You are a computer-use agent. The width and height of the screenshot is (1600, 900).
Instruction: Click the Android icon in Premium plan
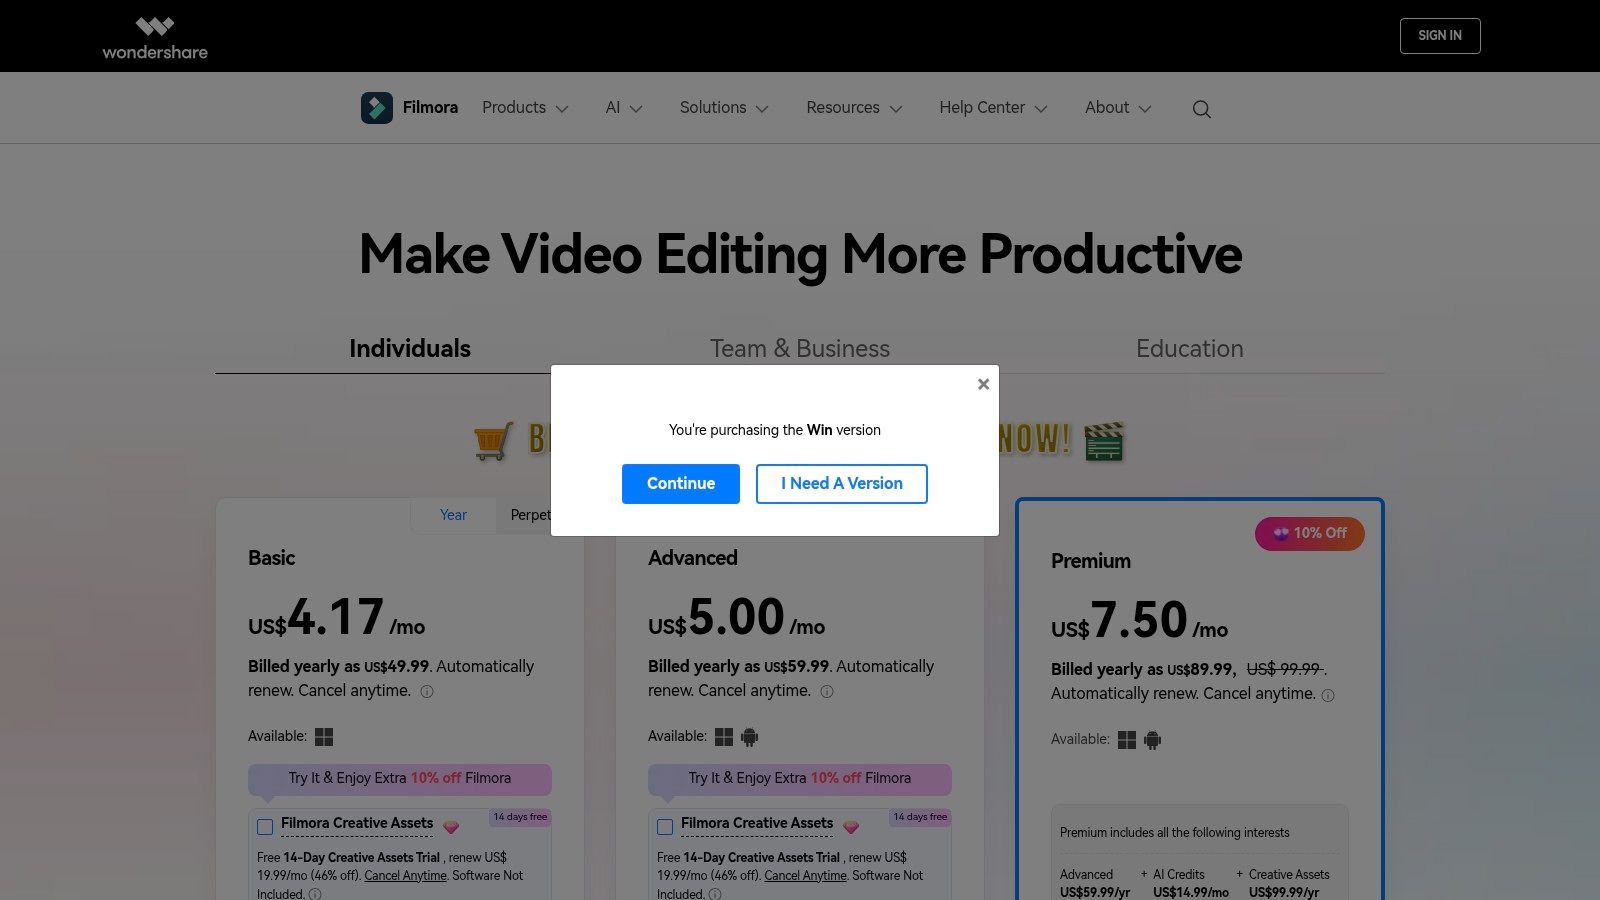[1153, 740]
